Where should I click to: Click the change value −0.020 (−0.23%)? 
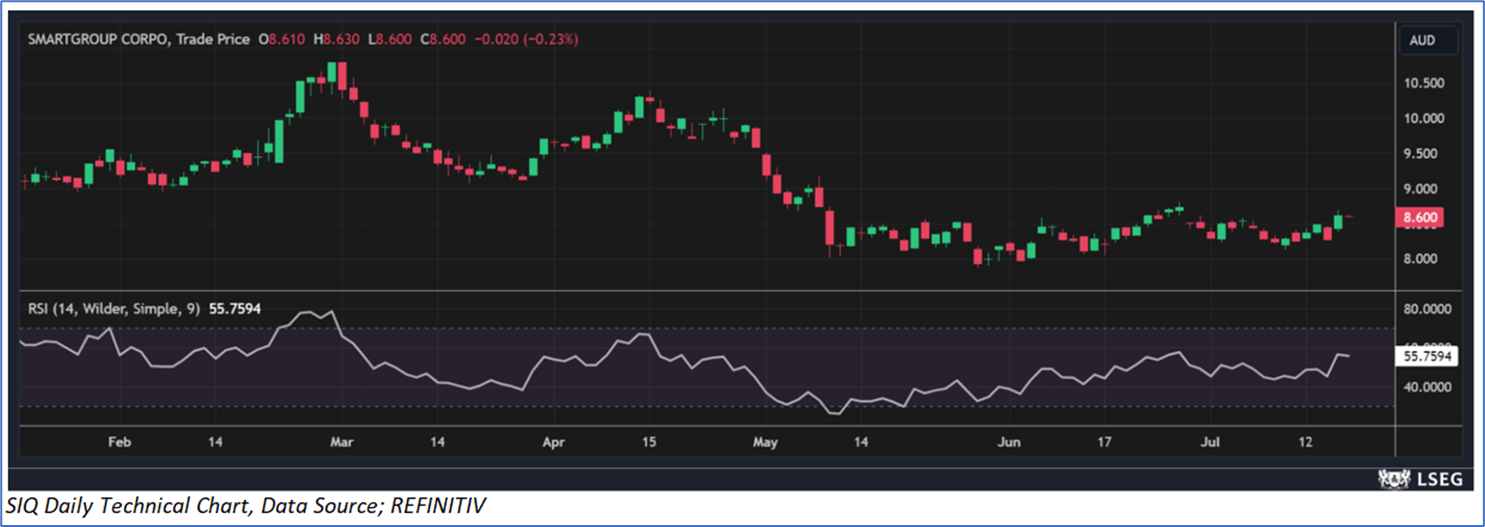[x=524, y=40]
